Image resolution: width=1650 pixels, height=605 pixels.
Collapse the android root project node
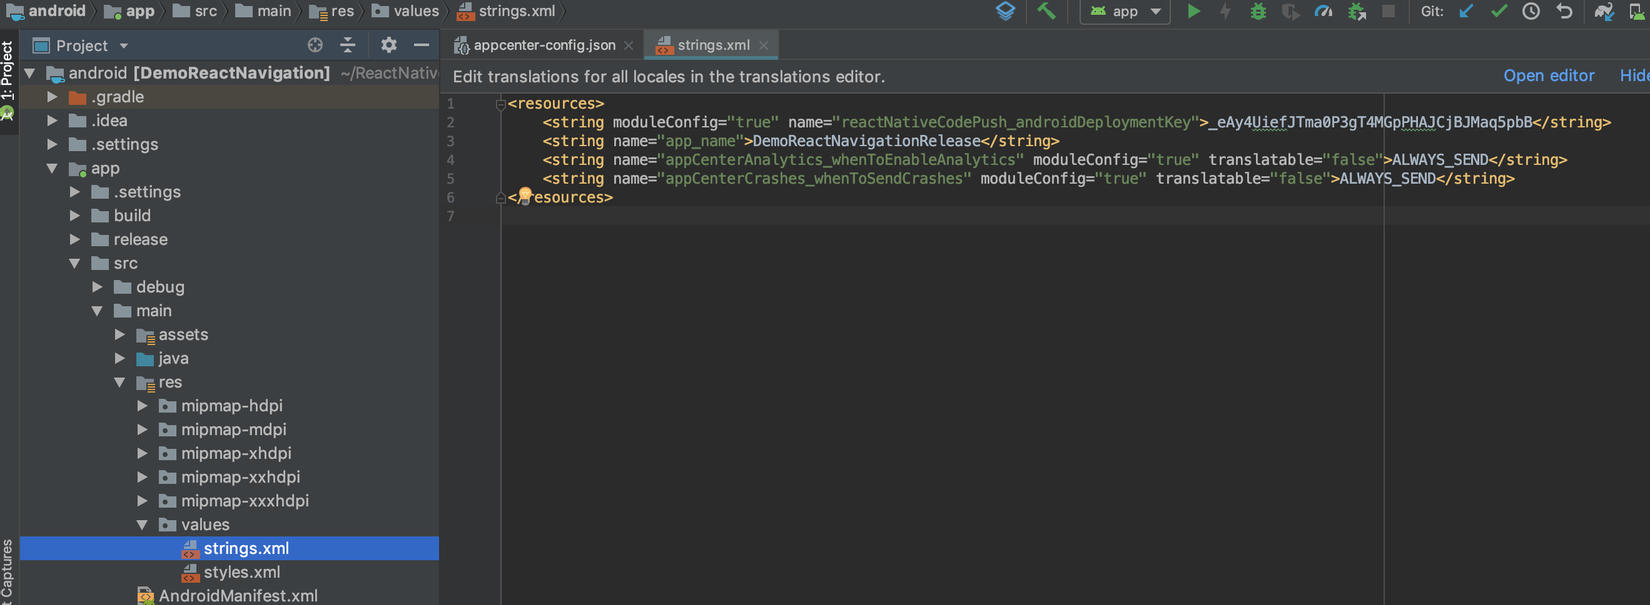[30, 73]
